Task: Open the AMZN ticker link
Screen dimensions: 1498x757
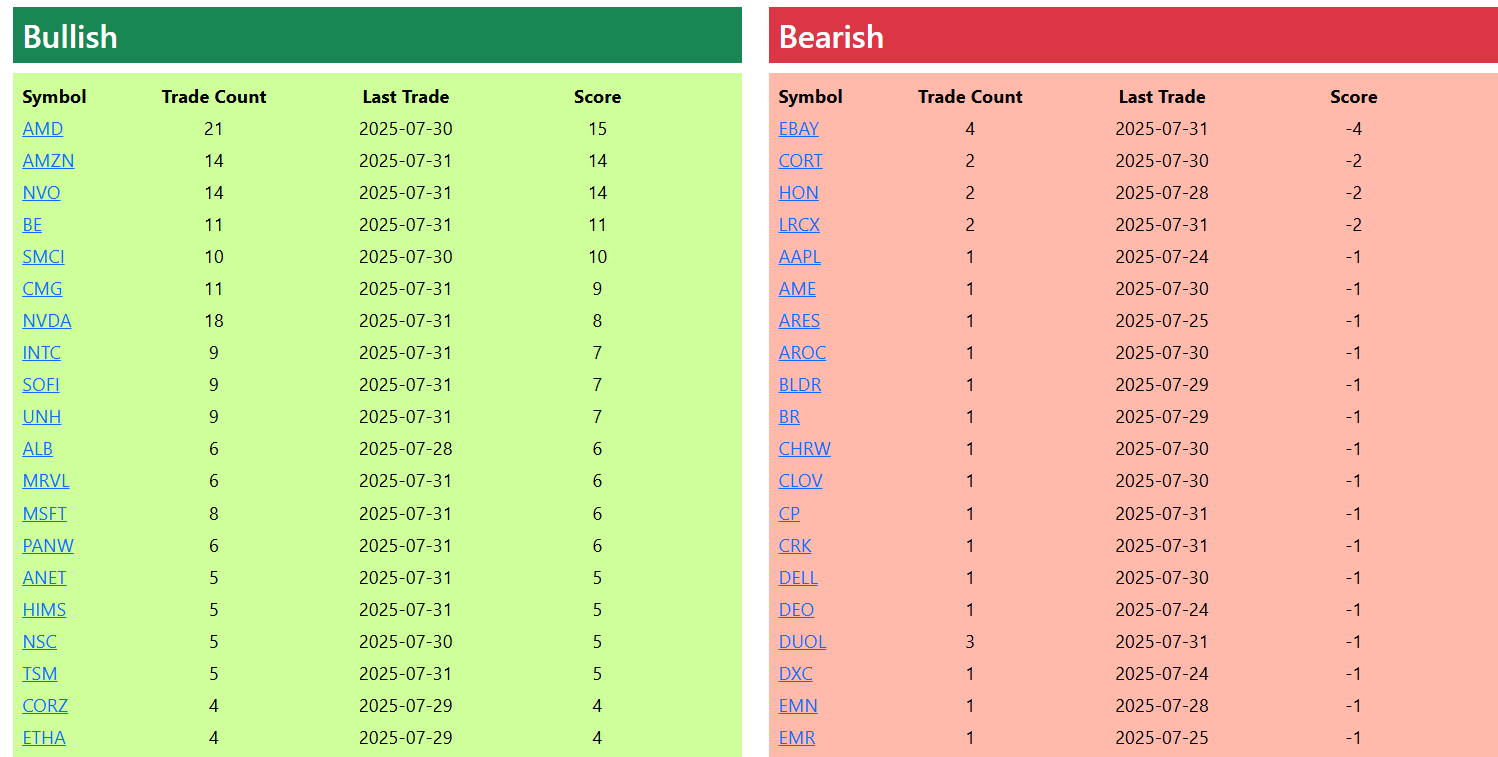Action: coord(48,161)
